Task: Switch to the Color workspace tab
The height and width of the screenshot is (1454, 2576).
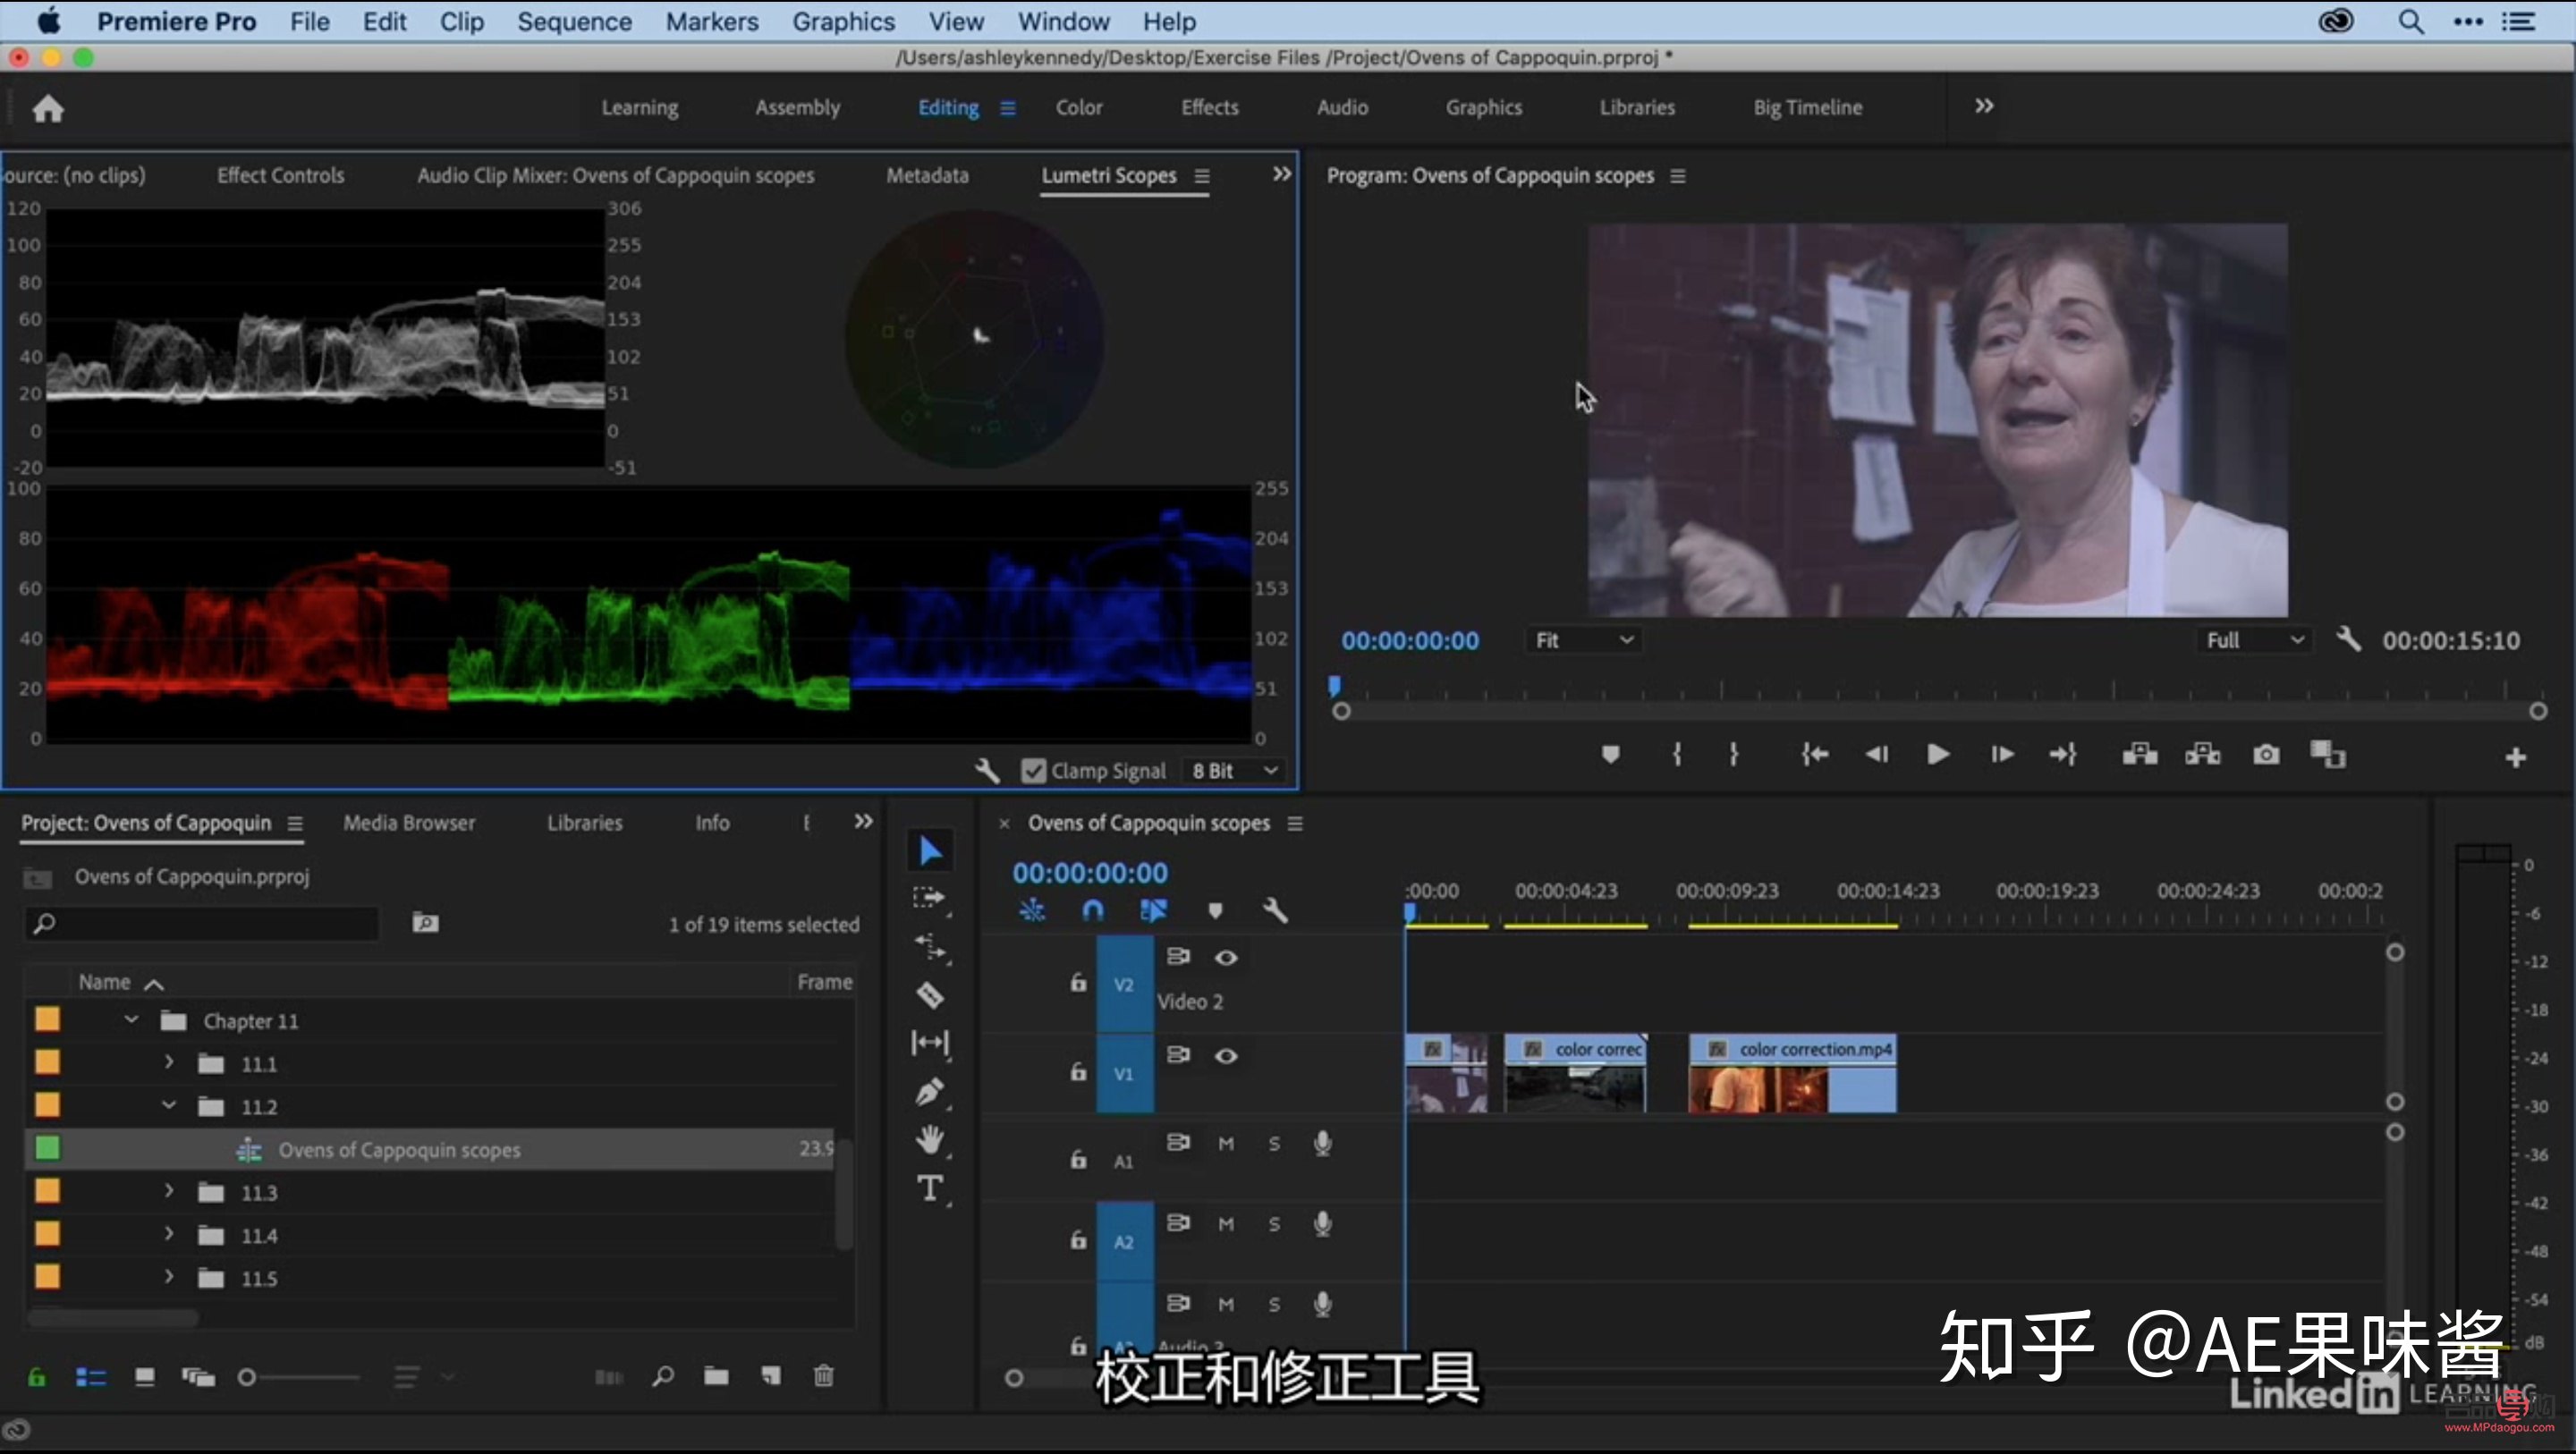Action: (x=1078, y=107)
